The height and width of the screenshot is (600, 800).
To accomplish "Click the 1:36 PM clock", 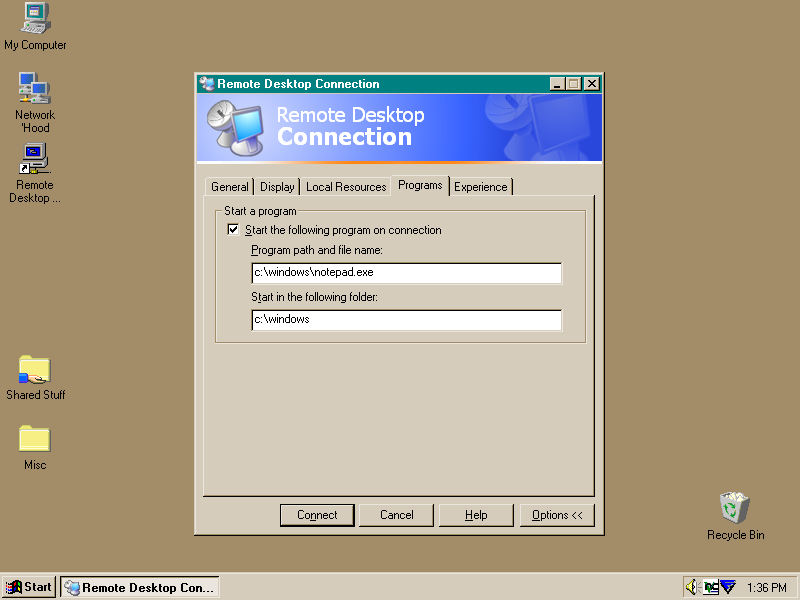I will pyautogui.click(x=767, y=588).
